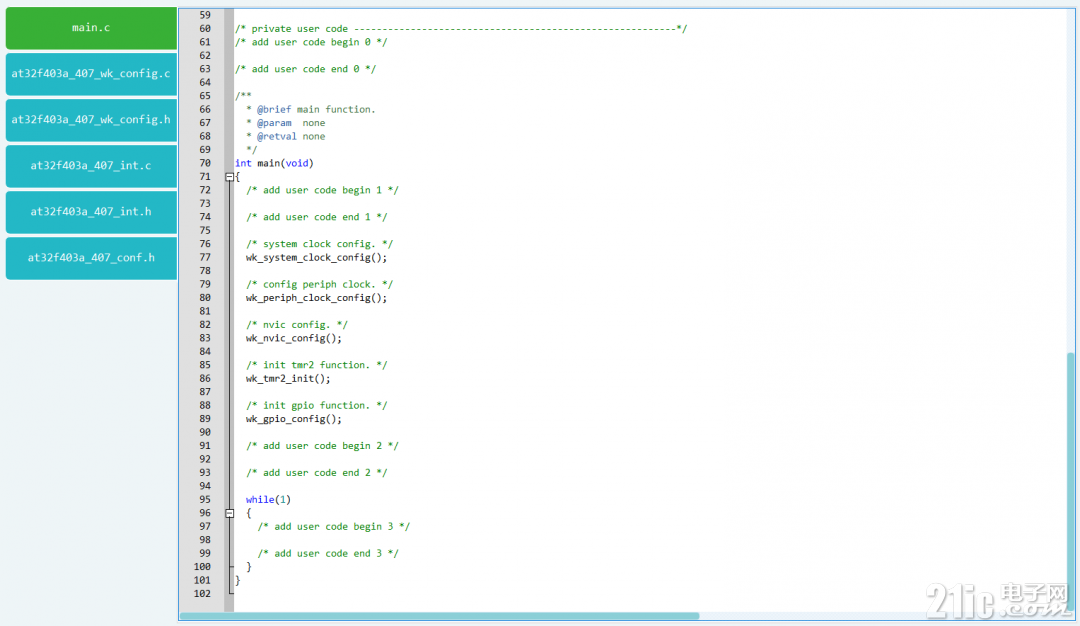Click 'wk_gpio_config();' code line
Viewport: 1080px width, 626px height.
(293, 419)
